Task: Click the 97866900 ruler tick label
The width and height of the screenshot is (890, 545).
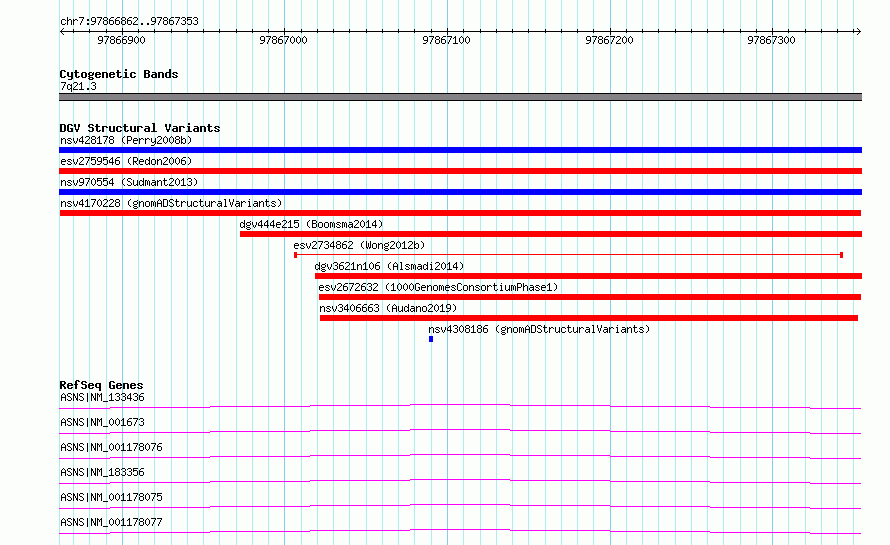Action: 121,40
